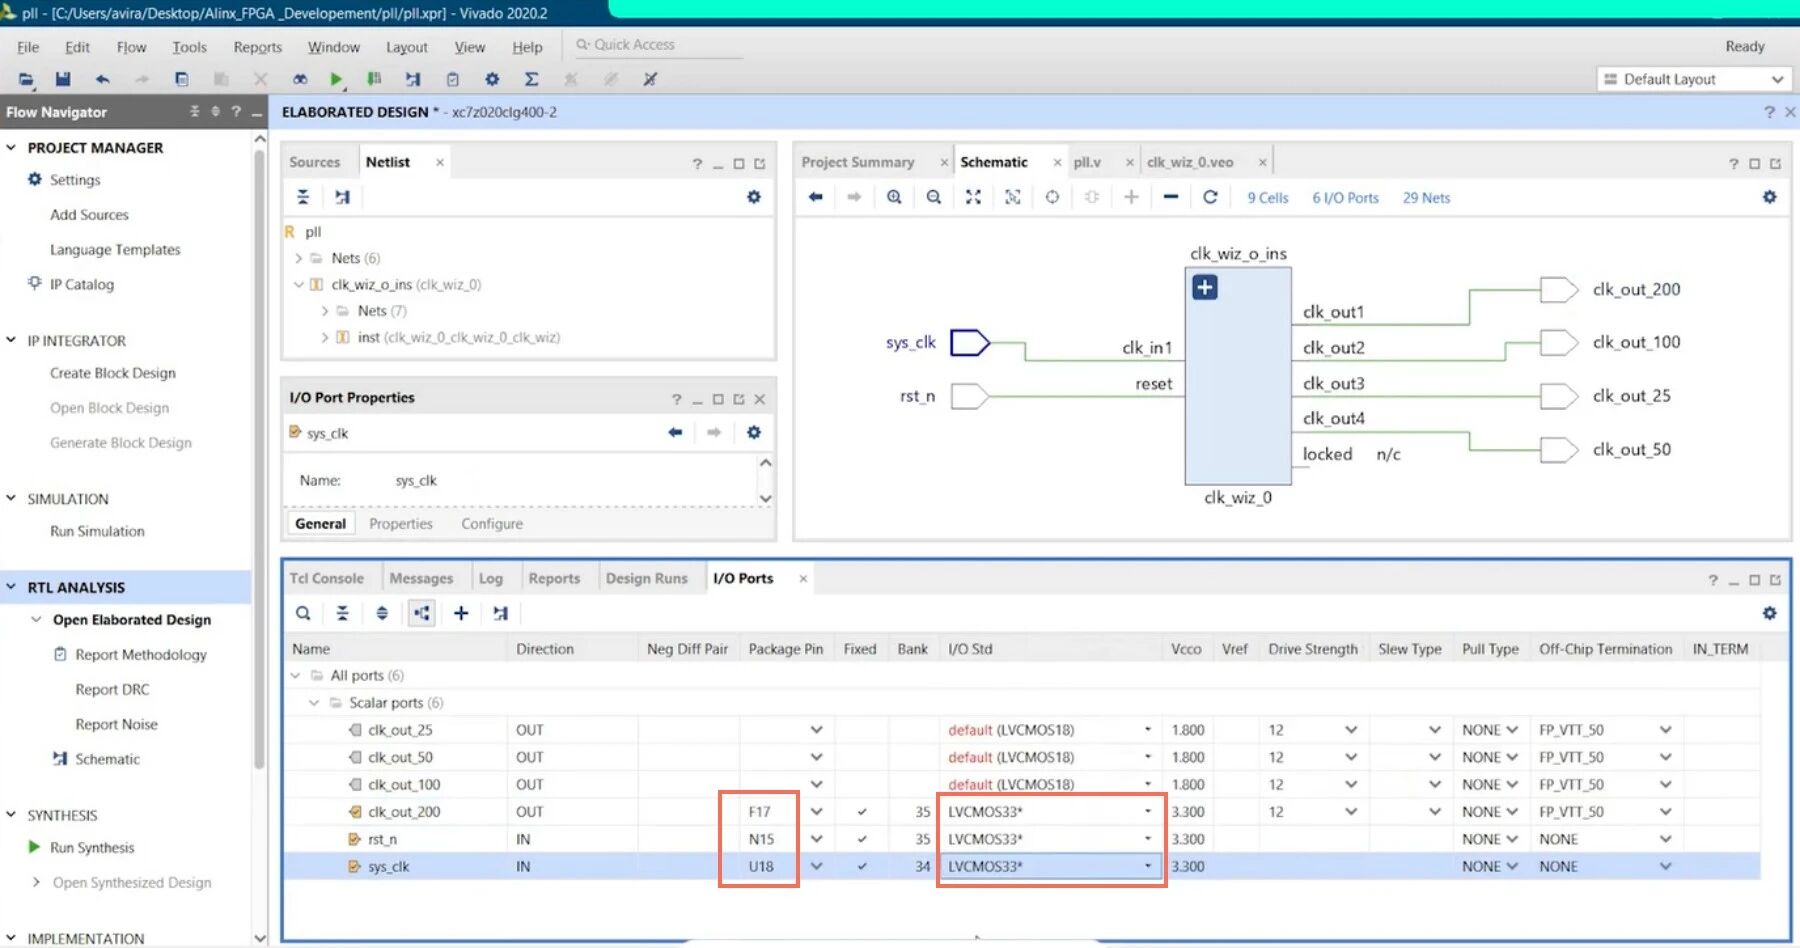The width and height of the screenshot is (1800, 948).
Task: Regenerate the schematic with refresh icon
Action: pyautogui.click(x=1210, y=197)
